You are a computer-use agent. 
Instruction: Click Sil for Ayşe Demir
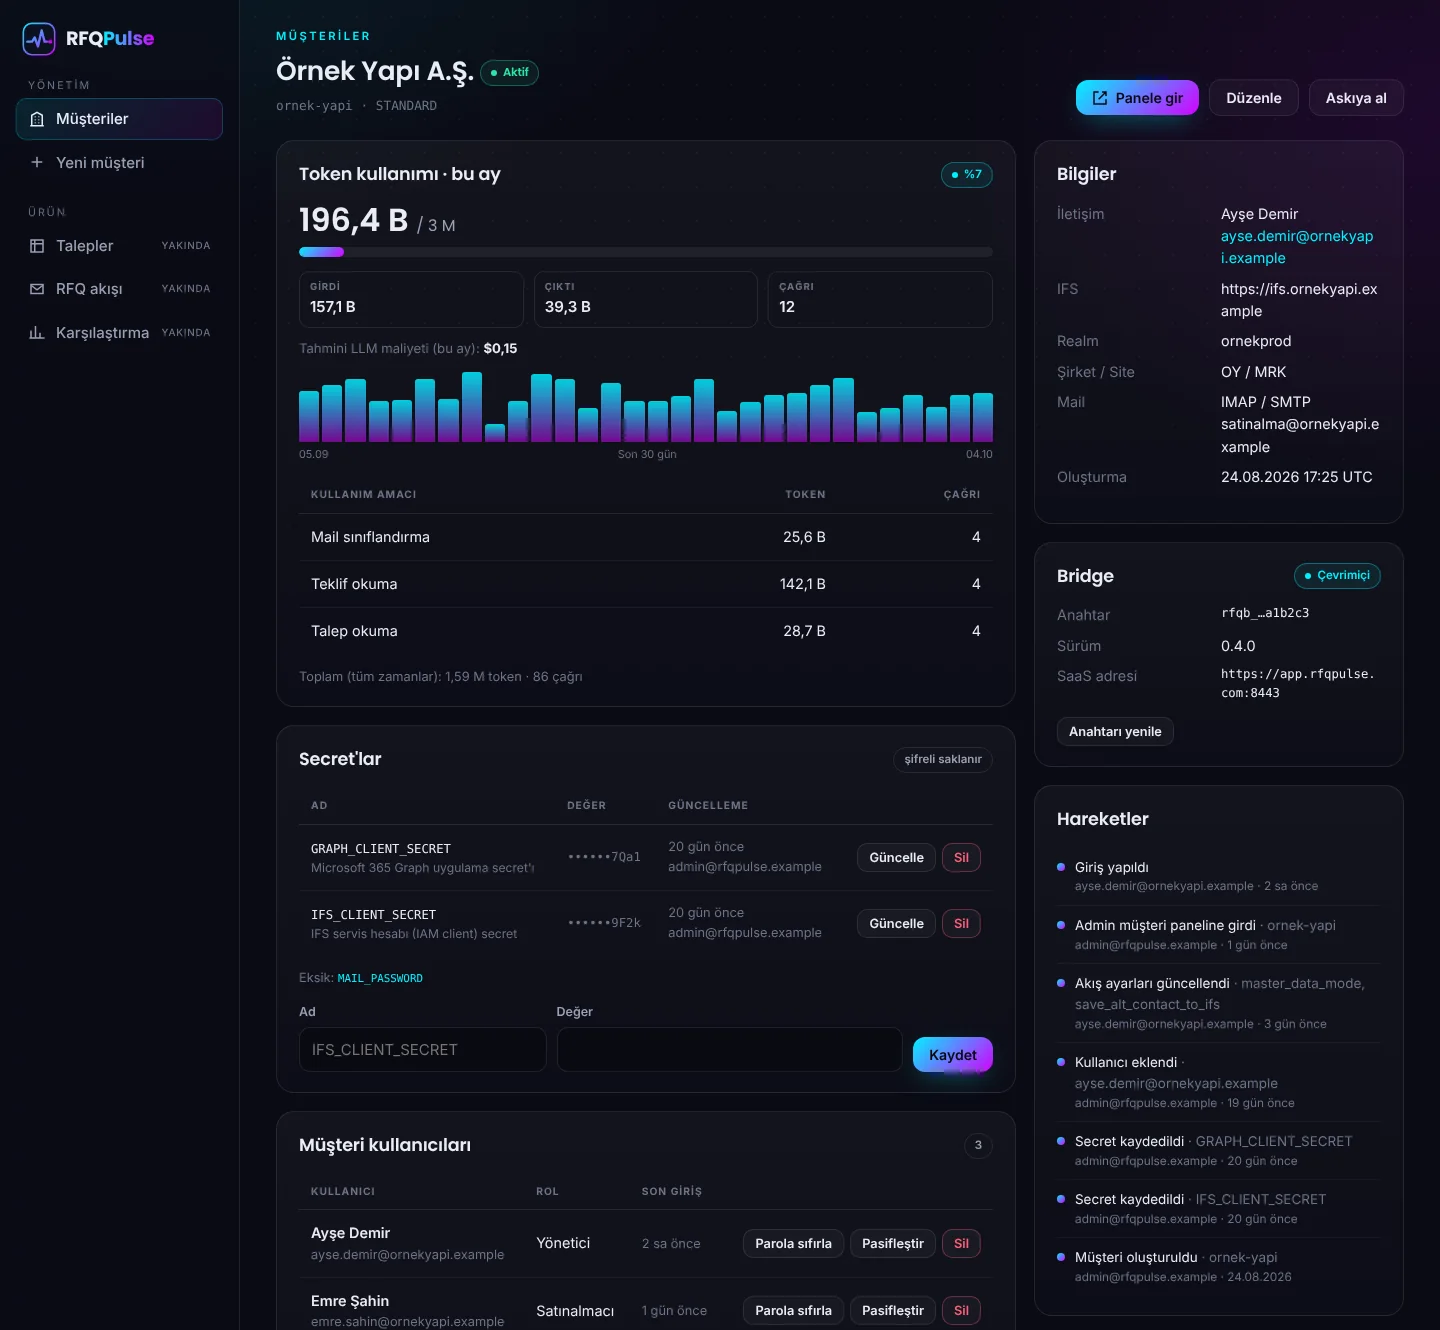coord(961,1244)
